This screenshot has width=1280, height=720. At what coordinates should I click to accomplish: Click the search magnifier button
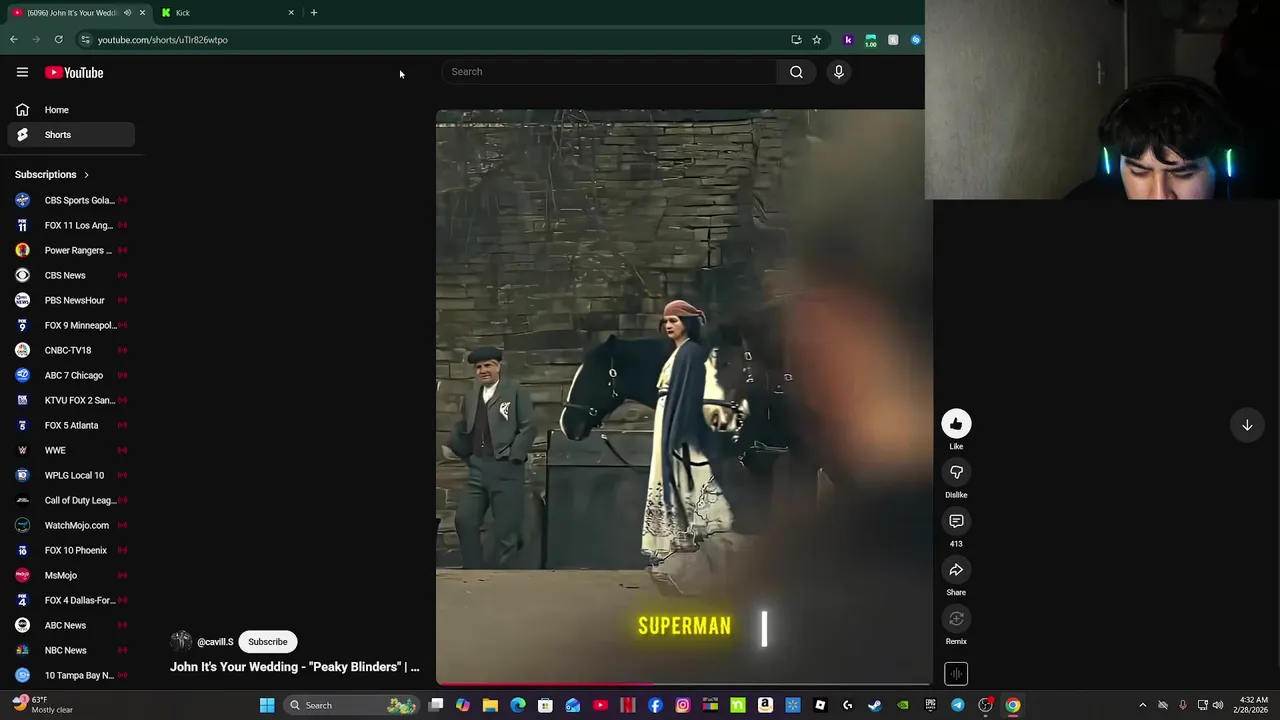[796, 72]
